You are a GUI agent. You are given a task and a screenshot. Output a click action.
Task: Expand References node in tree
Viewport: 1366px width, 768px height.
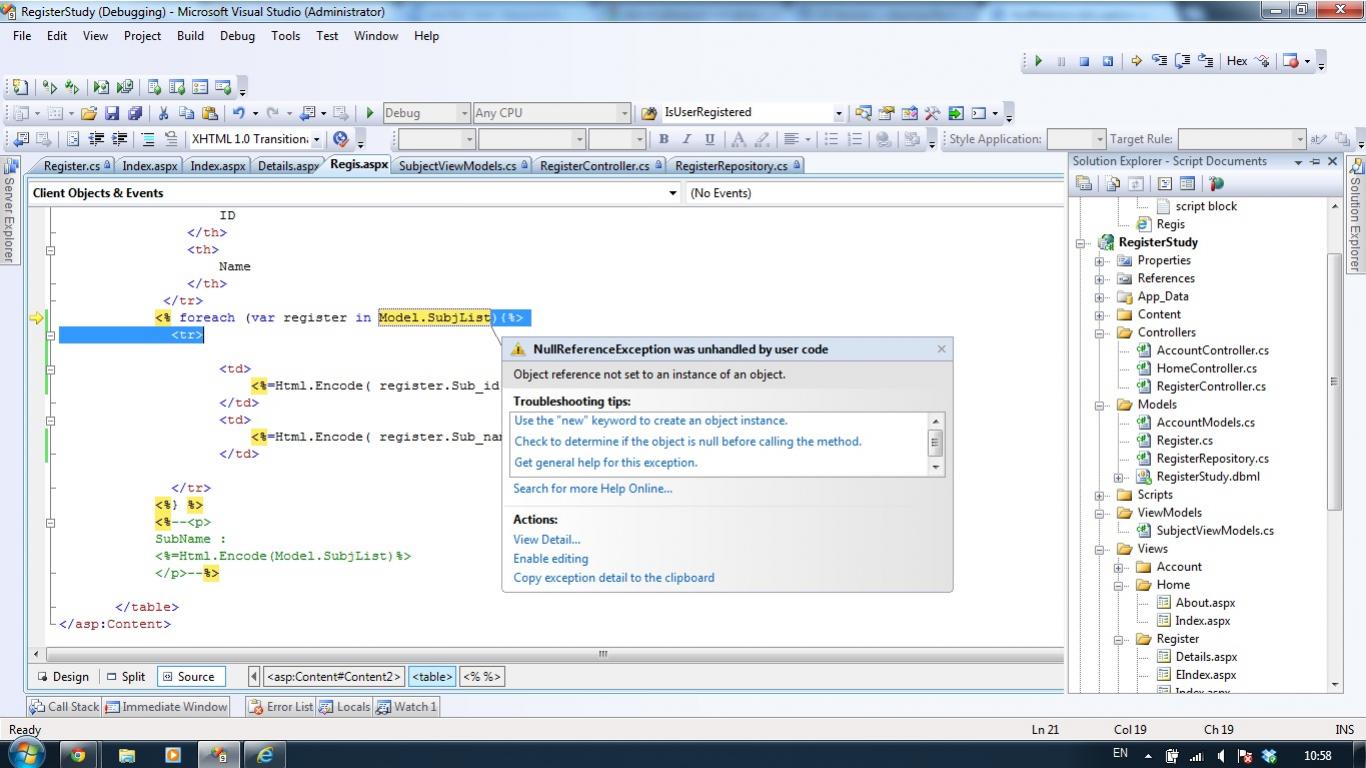coord(1099,279)
